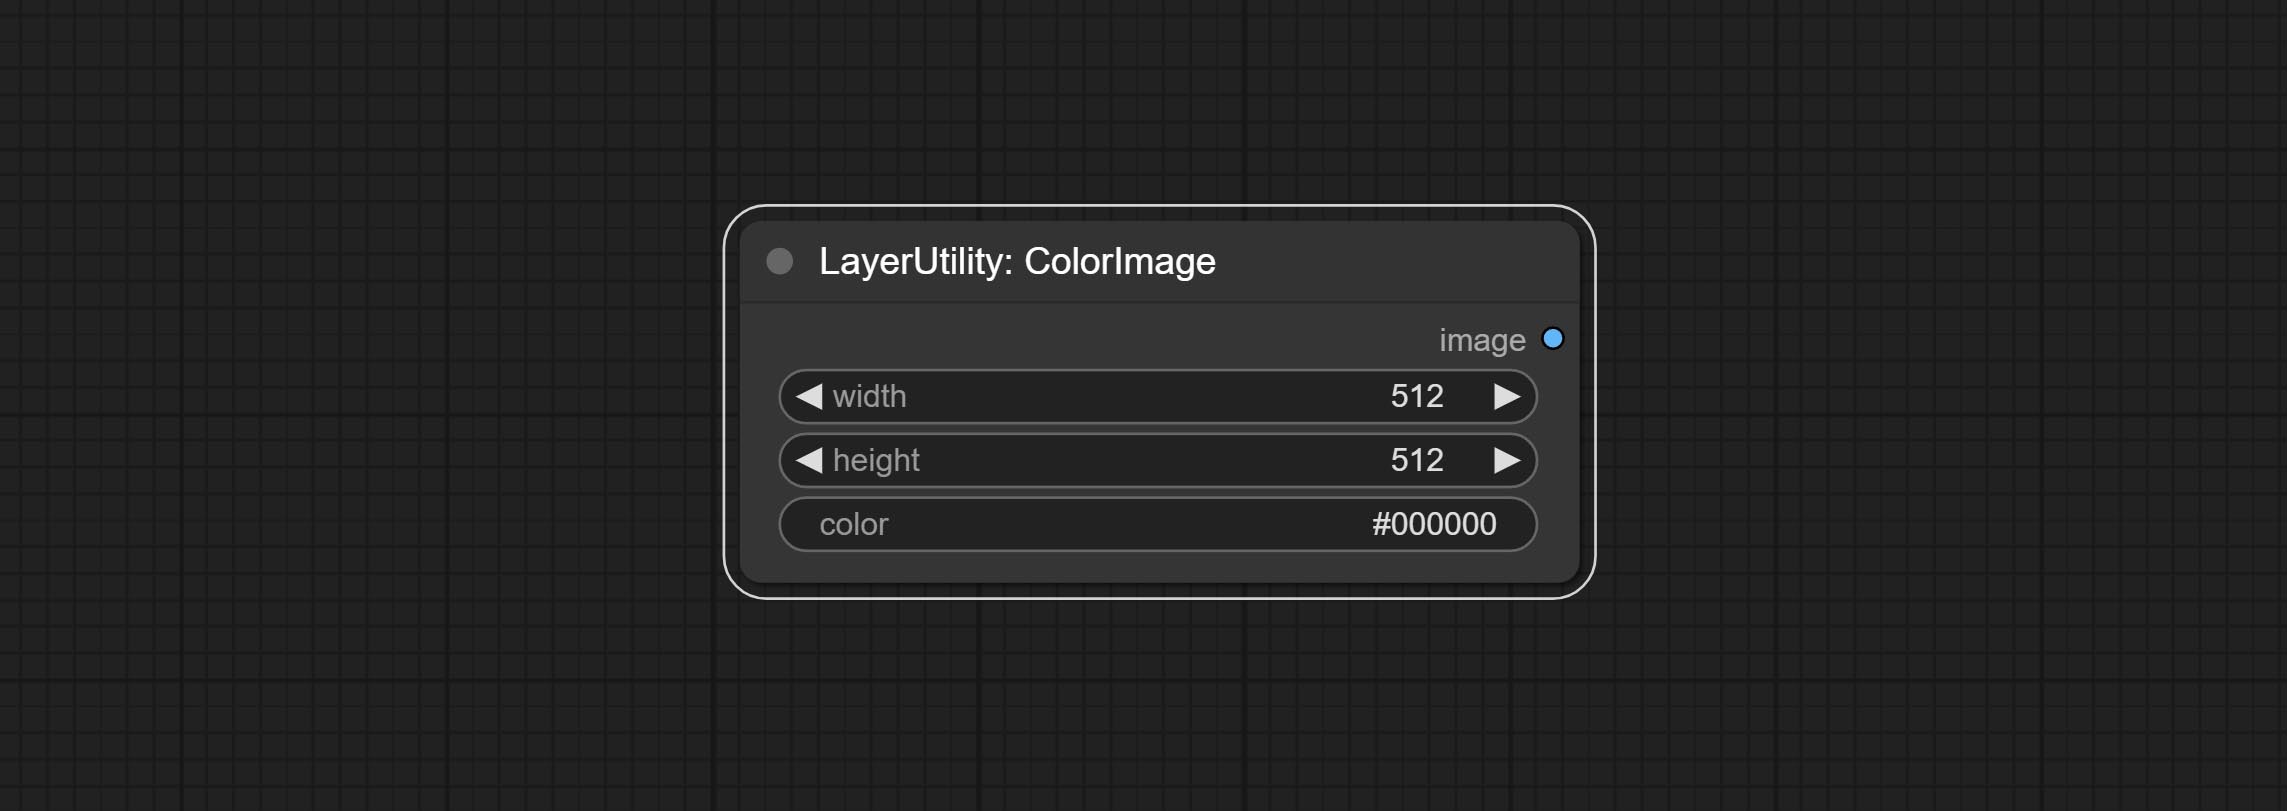Decrease width with the left arrow
Viewport: 2287px width, 811px height.
point(808,396)
